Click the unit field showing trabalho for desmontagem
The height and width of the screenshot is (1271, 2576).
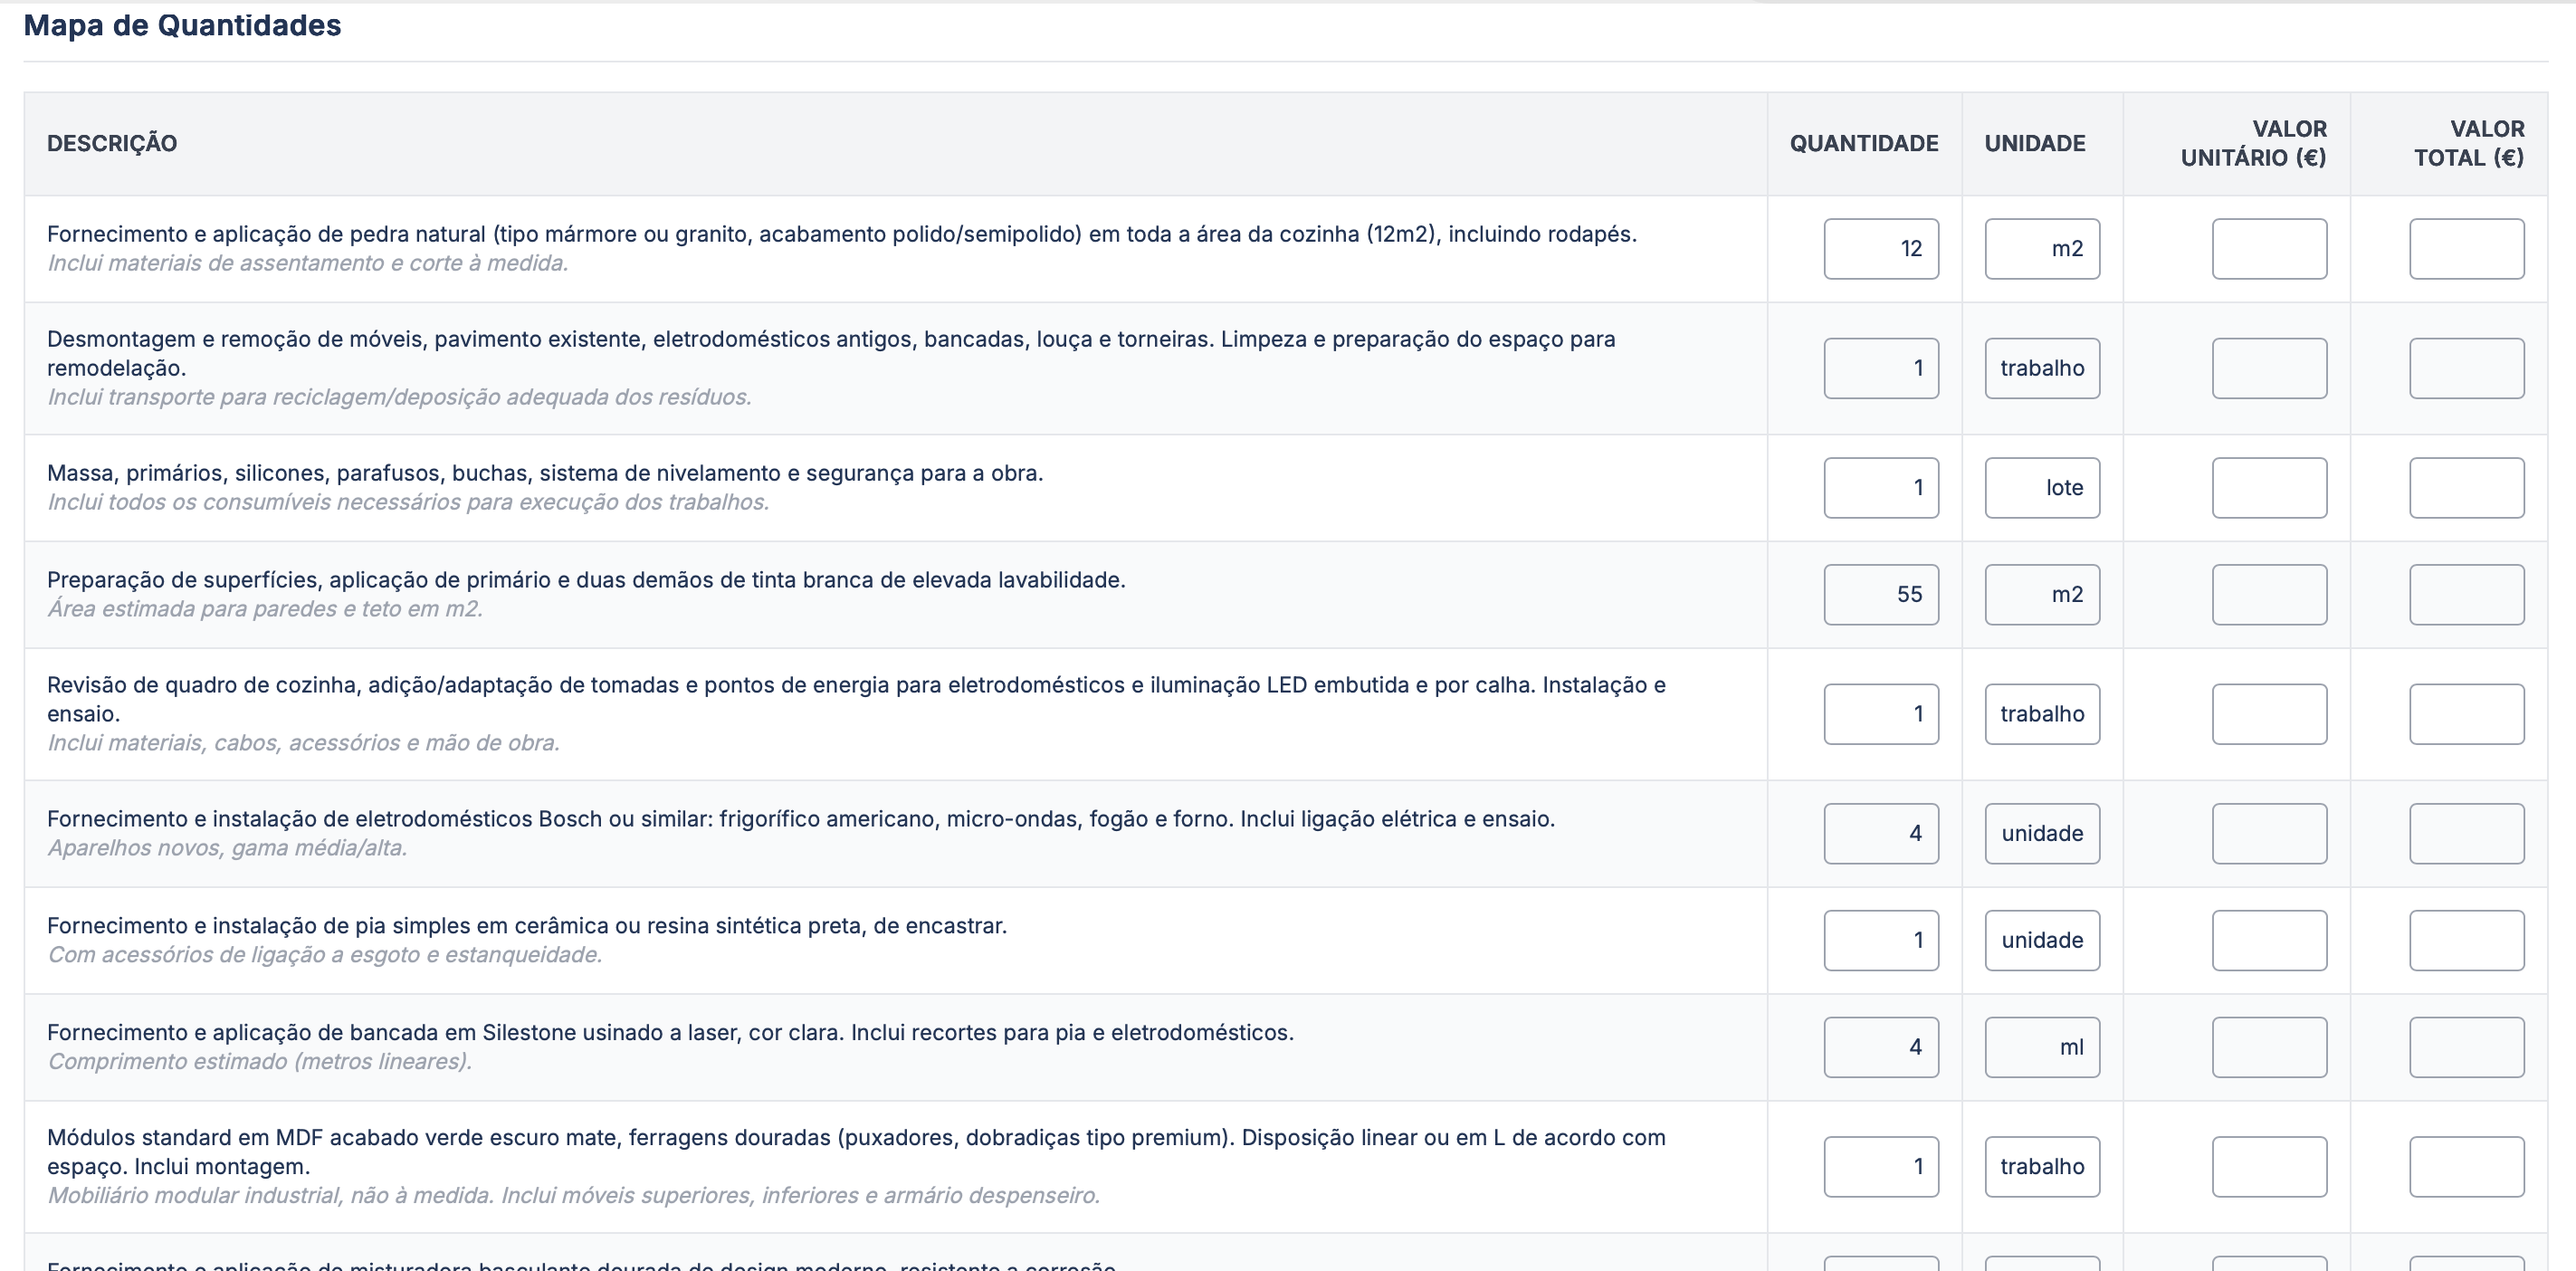click(x=2042, y=368)
